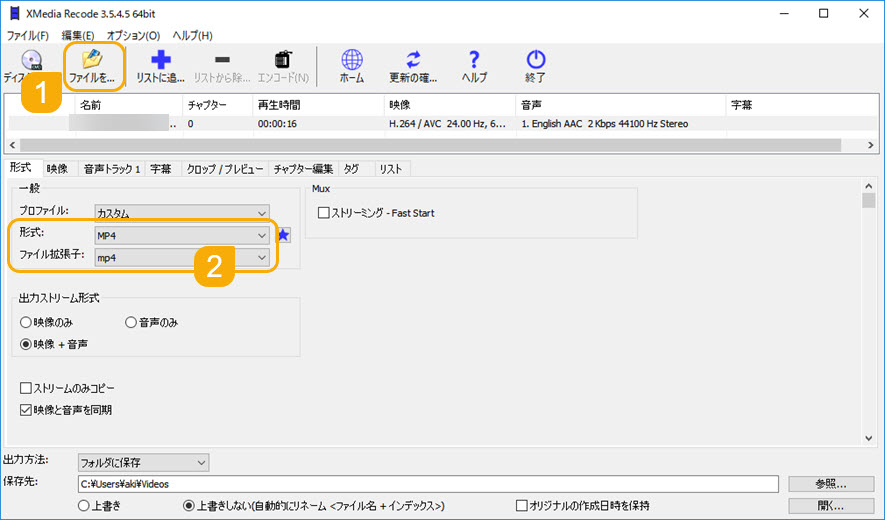
Task: Switch to the リスト tab
Action: click(391, 169)
